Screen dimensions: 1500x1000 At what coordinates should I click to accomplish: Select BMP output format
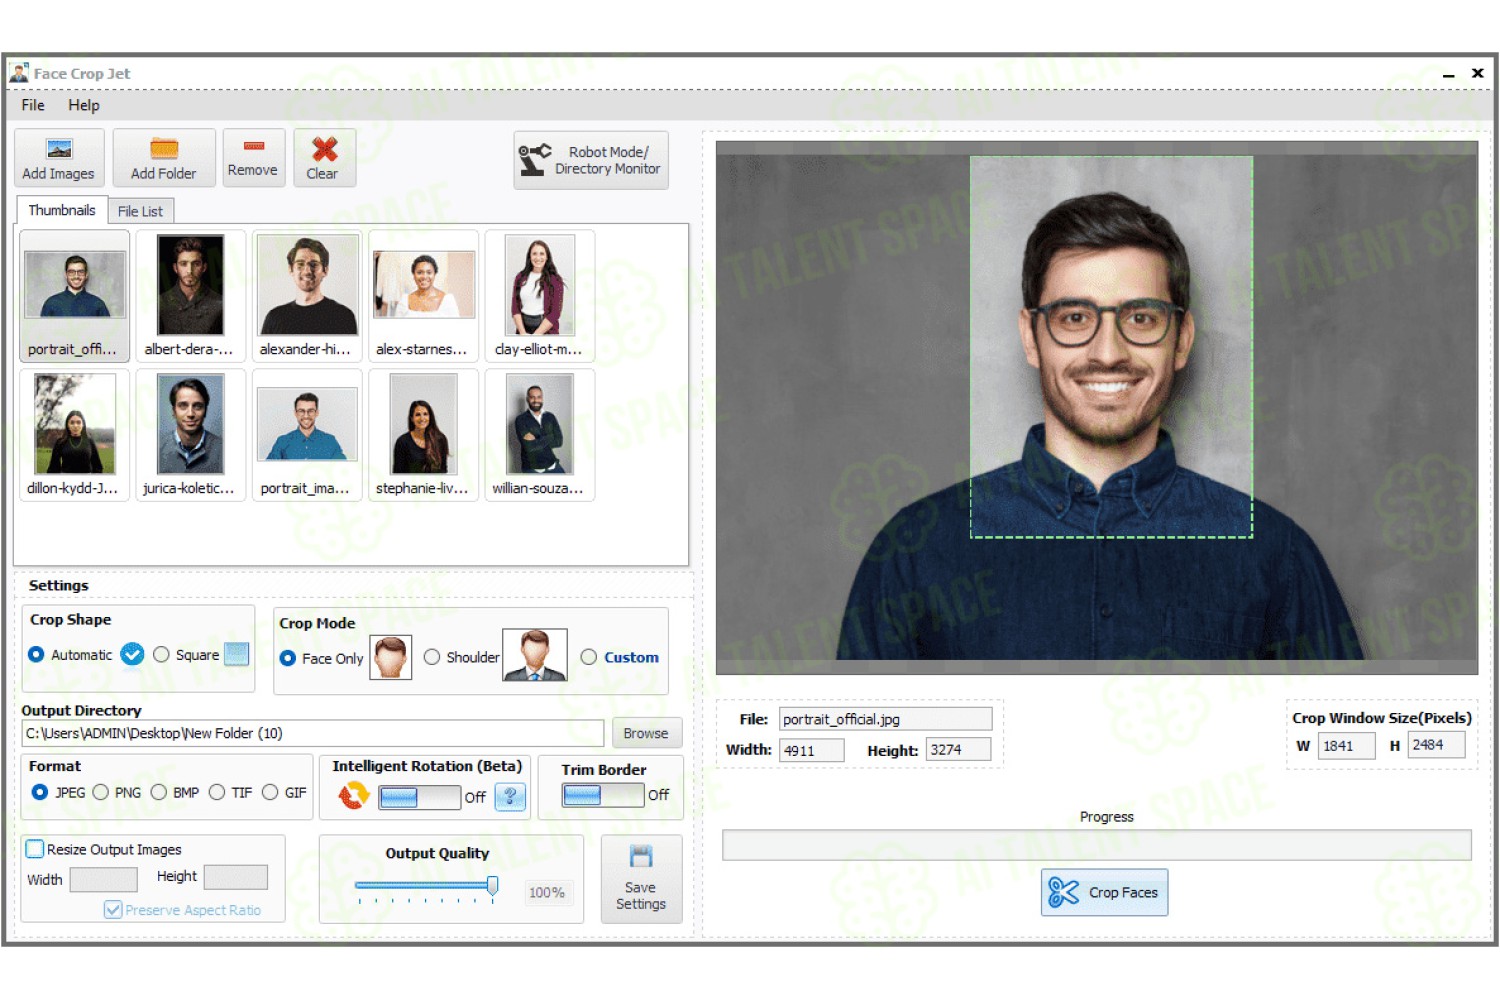point(158,792)
